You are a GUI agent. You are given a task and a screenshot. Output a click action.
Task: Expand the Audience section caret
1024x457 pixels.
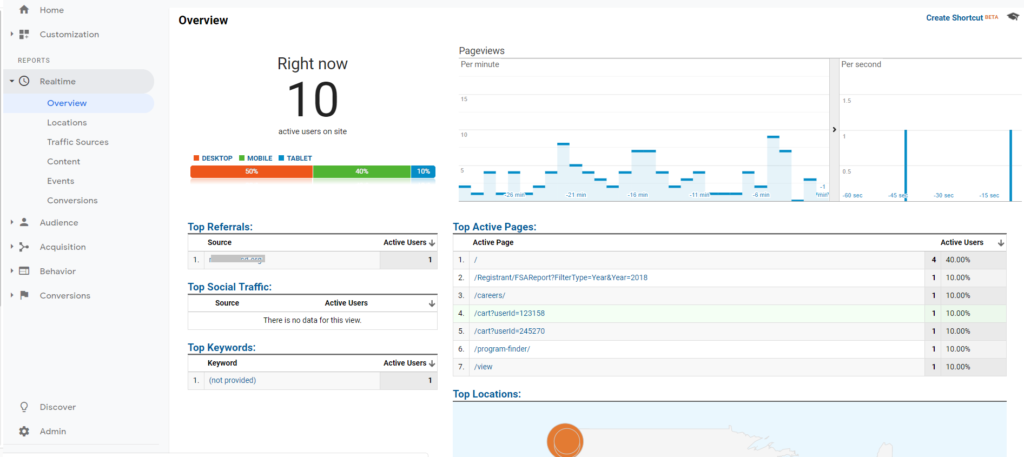click(x=12, y=223)
